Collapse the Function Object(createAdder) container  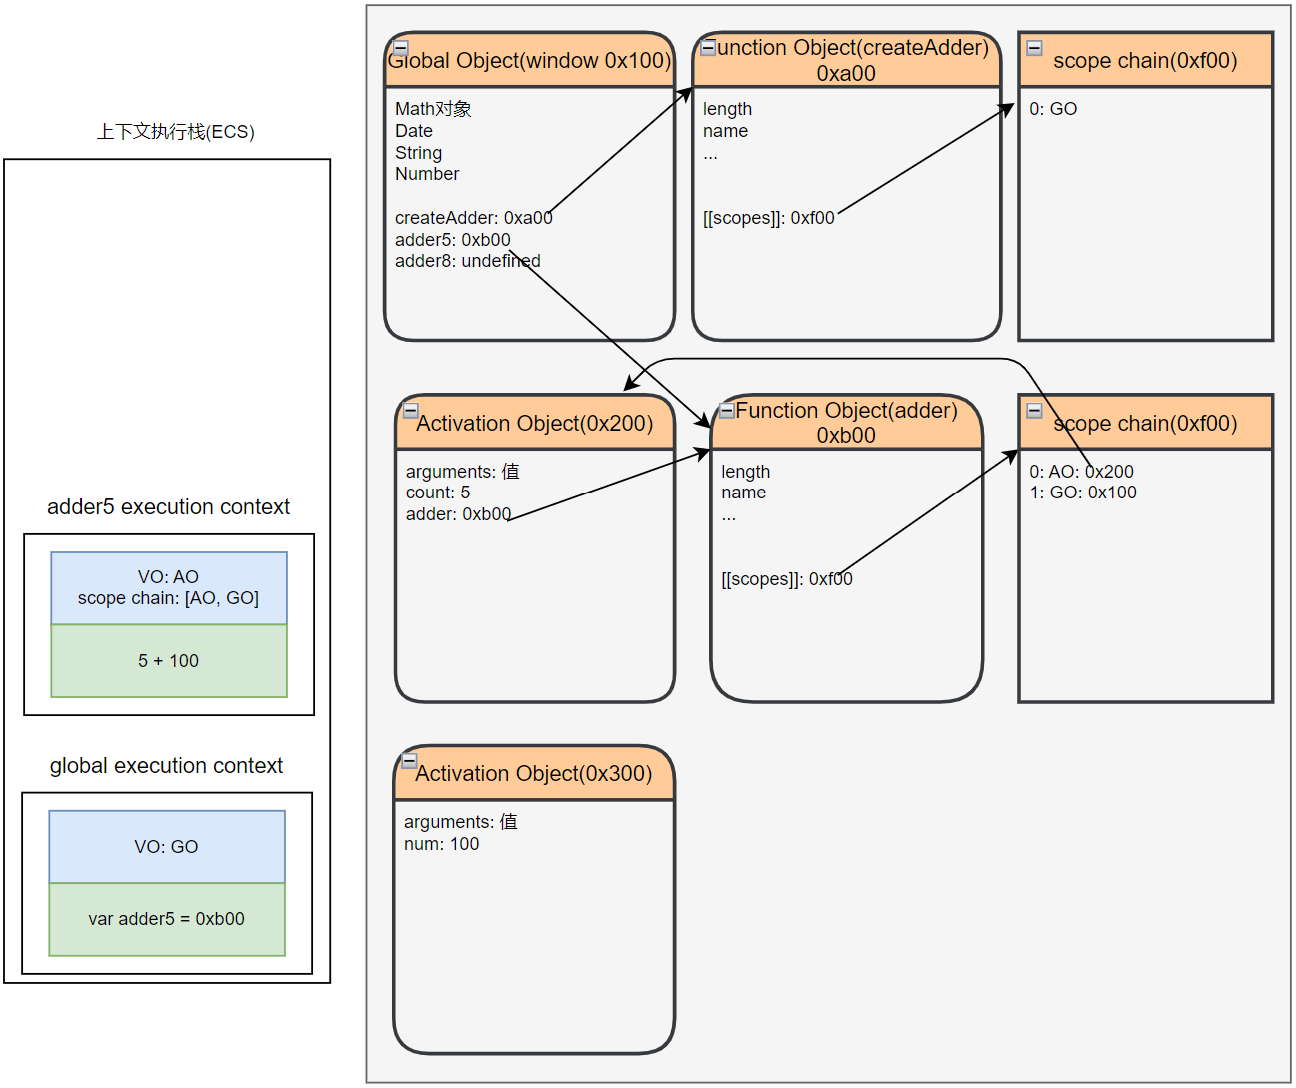pyautogui.click(x=708, y=47)
